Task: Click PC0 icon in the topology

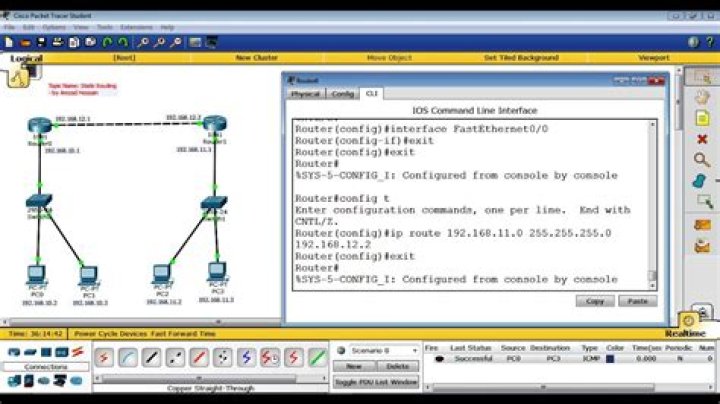Action: pos(36,275)
